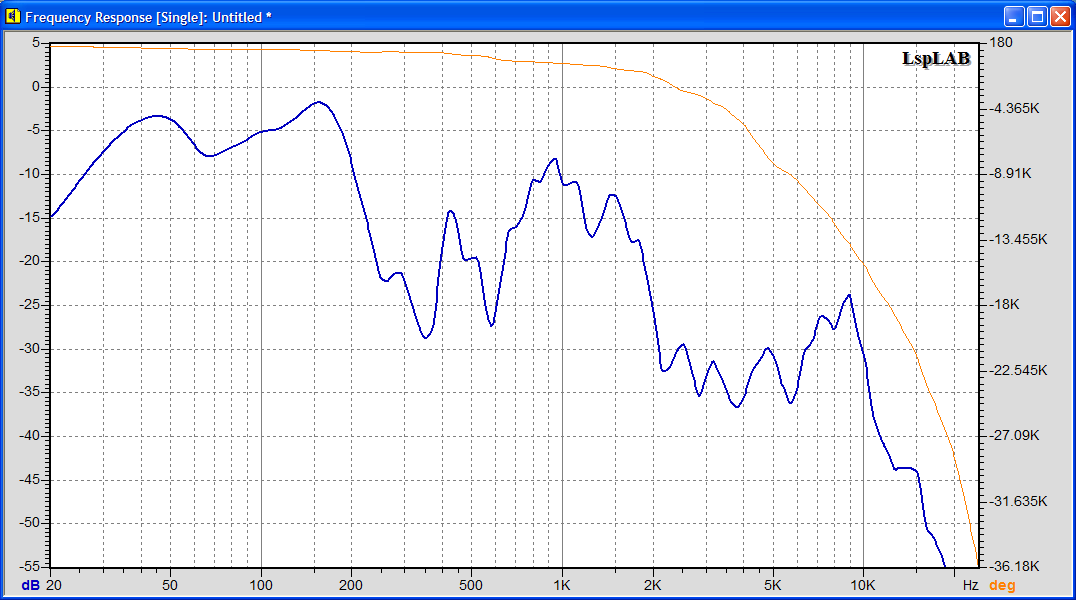Click the '-22.545K' phase value on the right axis
The width and height of the screenshot is (1077, 600).
(1018, 371)
